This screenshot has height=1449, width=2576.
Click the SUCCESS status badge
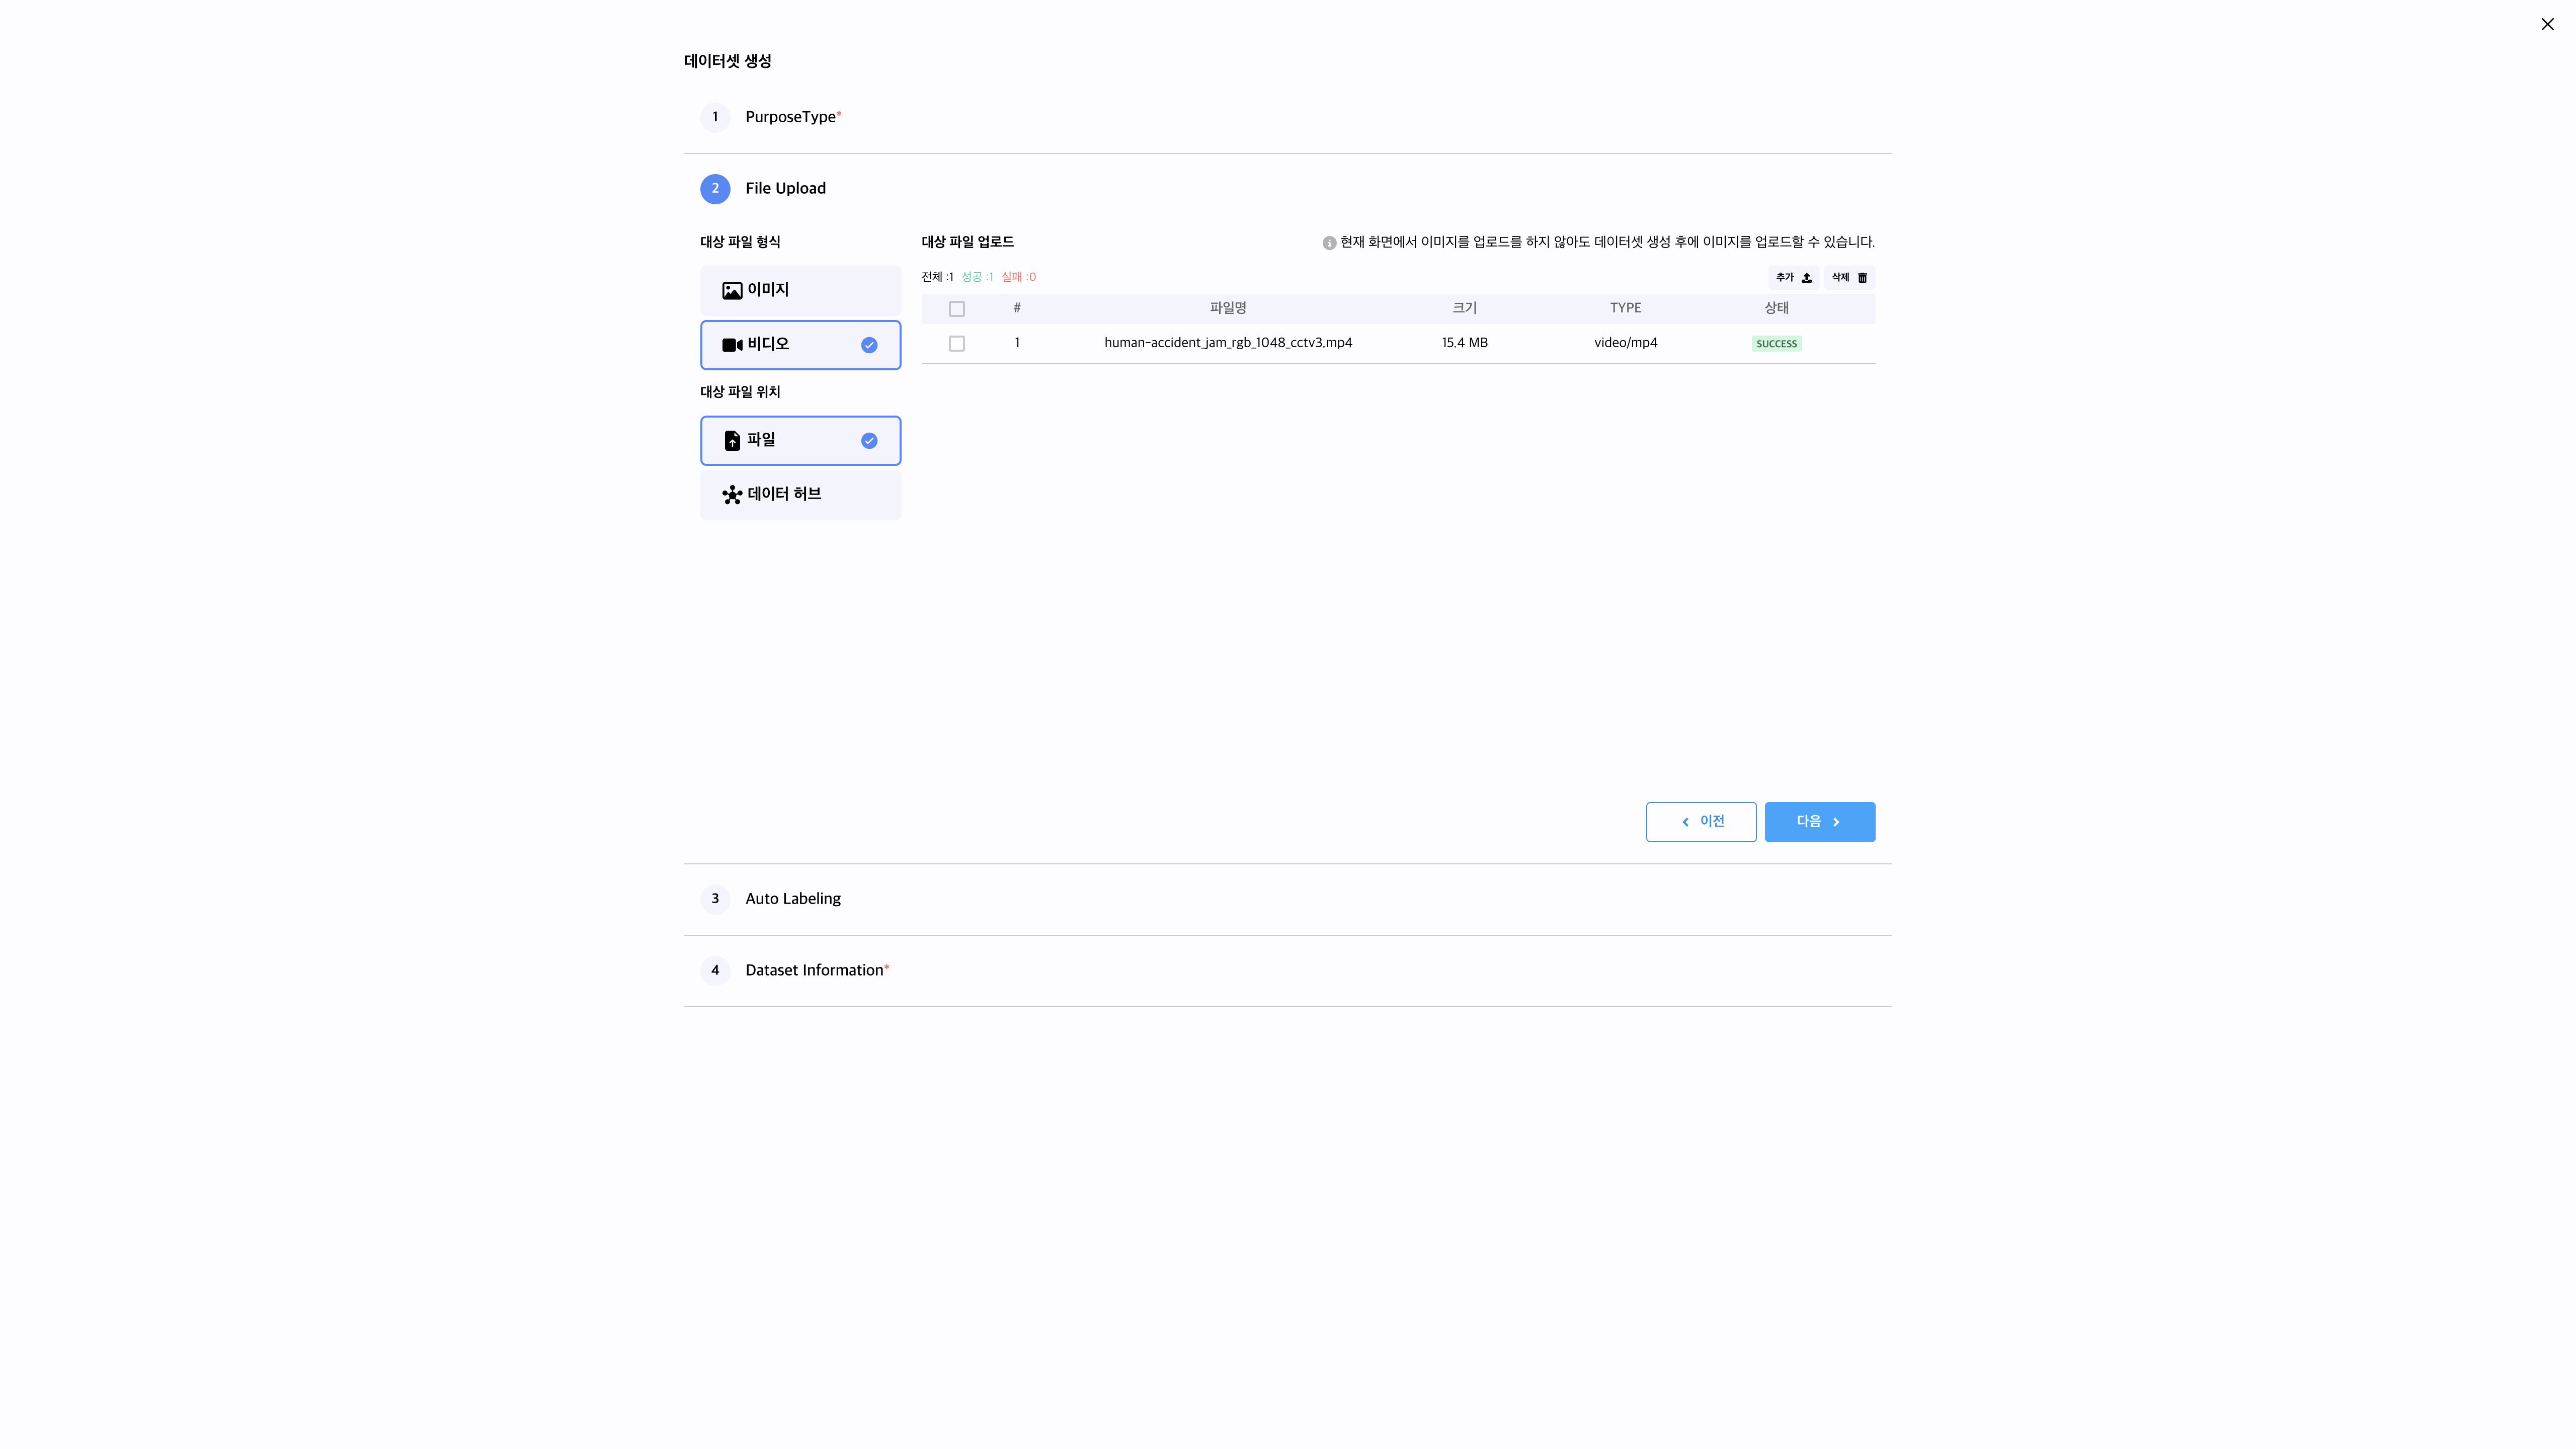click(1776, 344)
